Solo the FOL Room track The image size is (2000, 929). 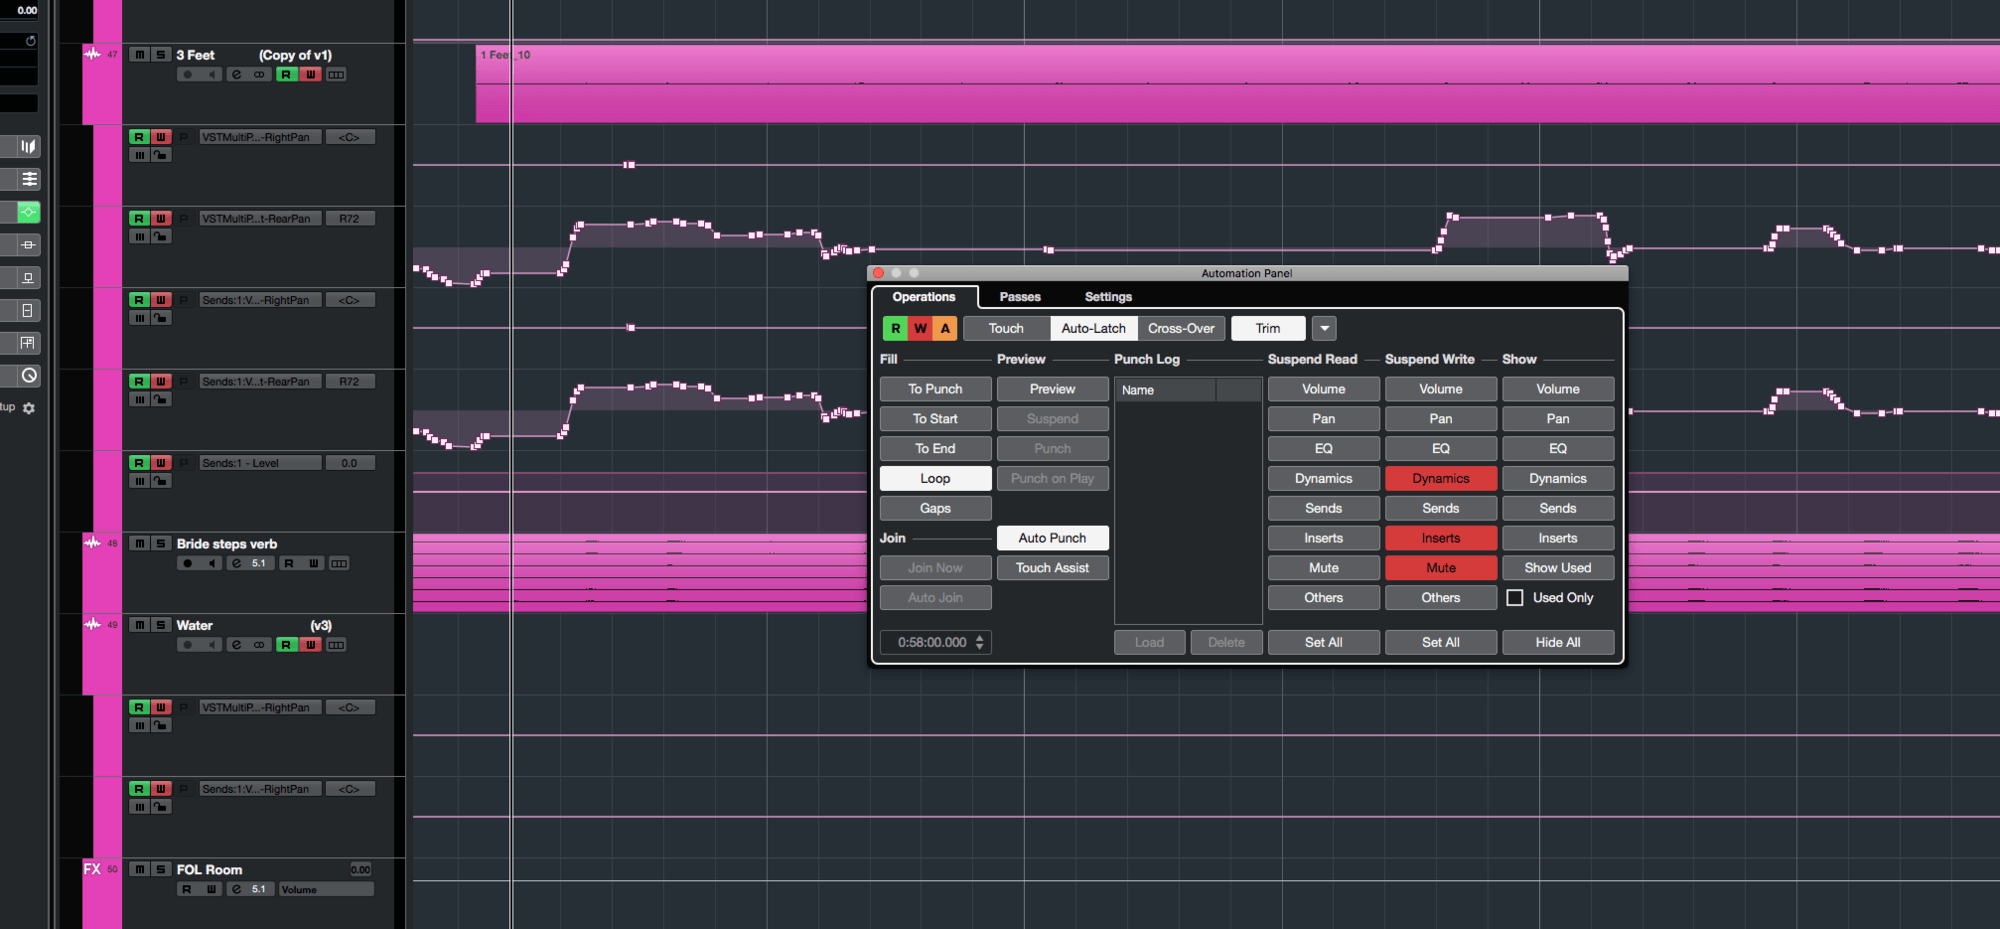161,870
